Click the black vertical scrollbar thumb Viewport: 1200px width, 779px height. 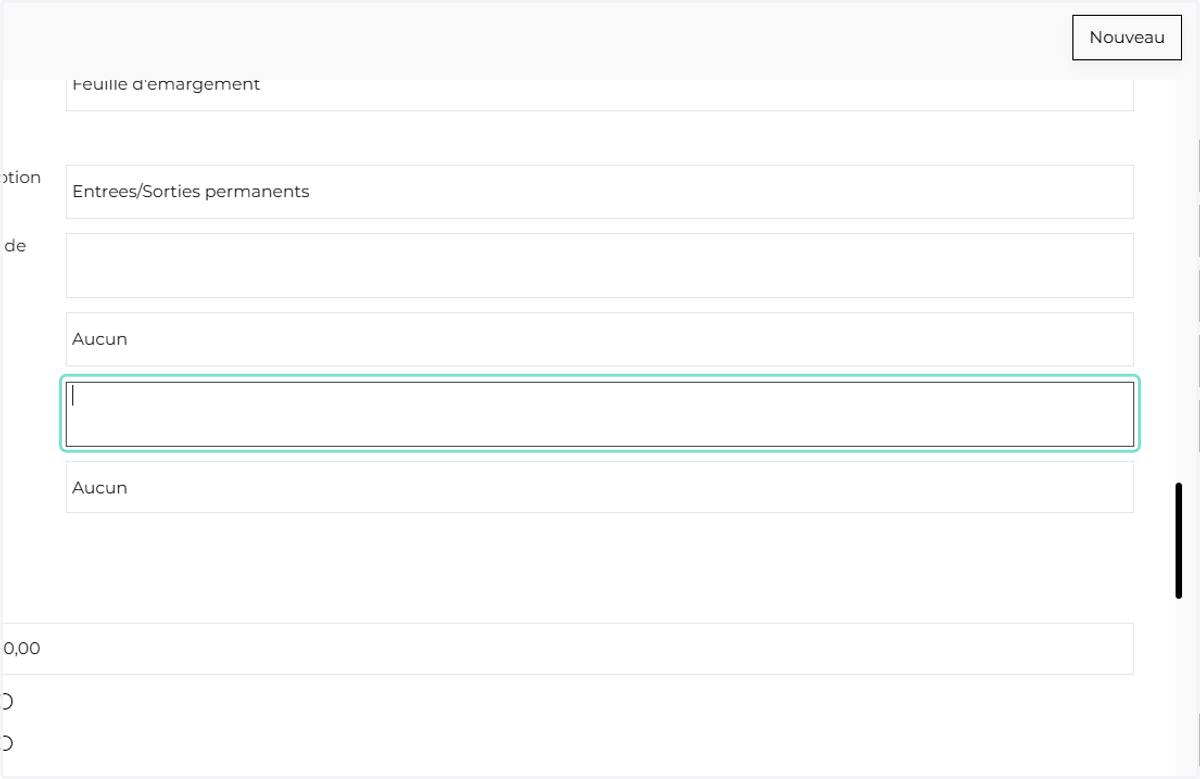[x=1179, y=541]
